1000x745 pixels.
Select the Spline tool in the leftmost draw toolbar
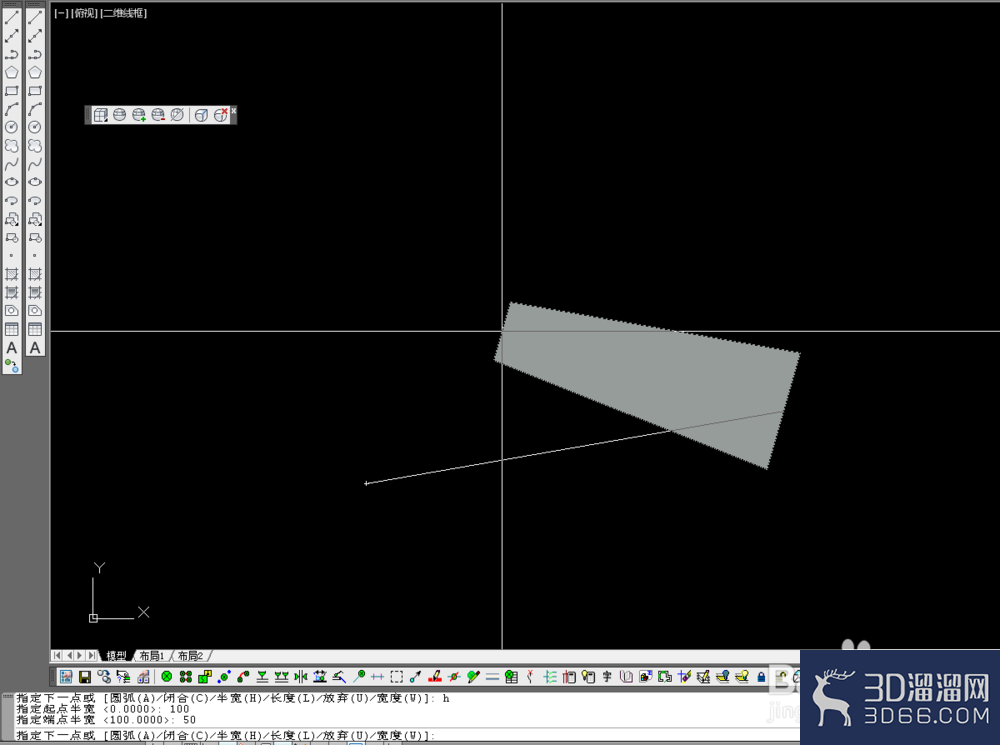click(11, 164)
